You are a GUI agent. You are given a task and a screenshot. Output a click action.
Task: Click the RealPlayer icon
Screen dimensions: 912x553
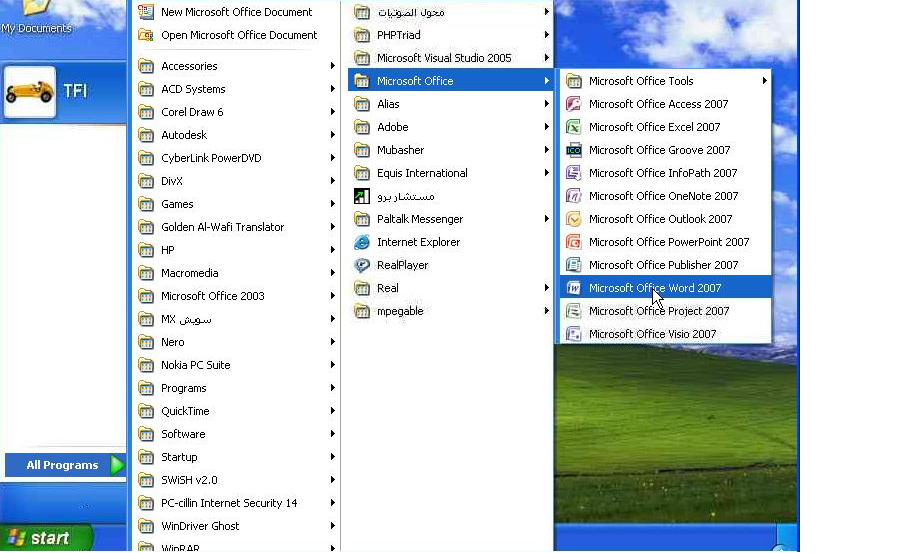[x=362, y=265]
